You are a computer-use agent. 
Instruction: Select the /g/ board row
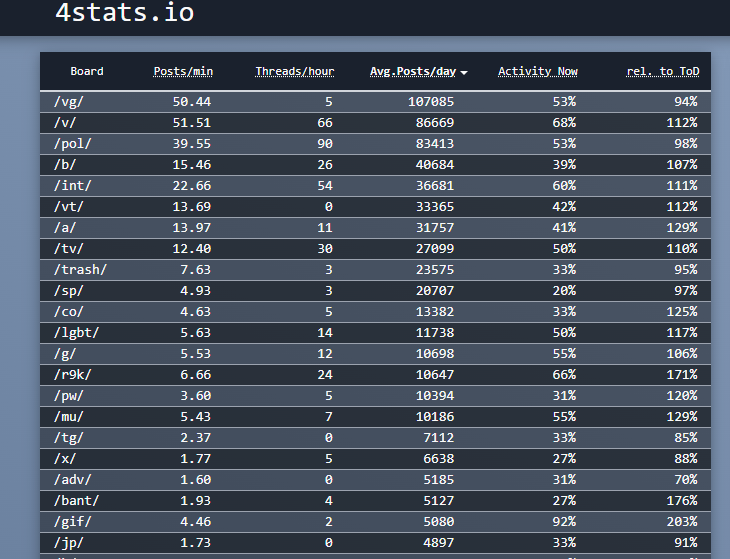pyautogui.click(x=375, y=354)
